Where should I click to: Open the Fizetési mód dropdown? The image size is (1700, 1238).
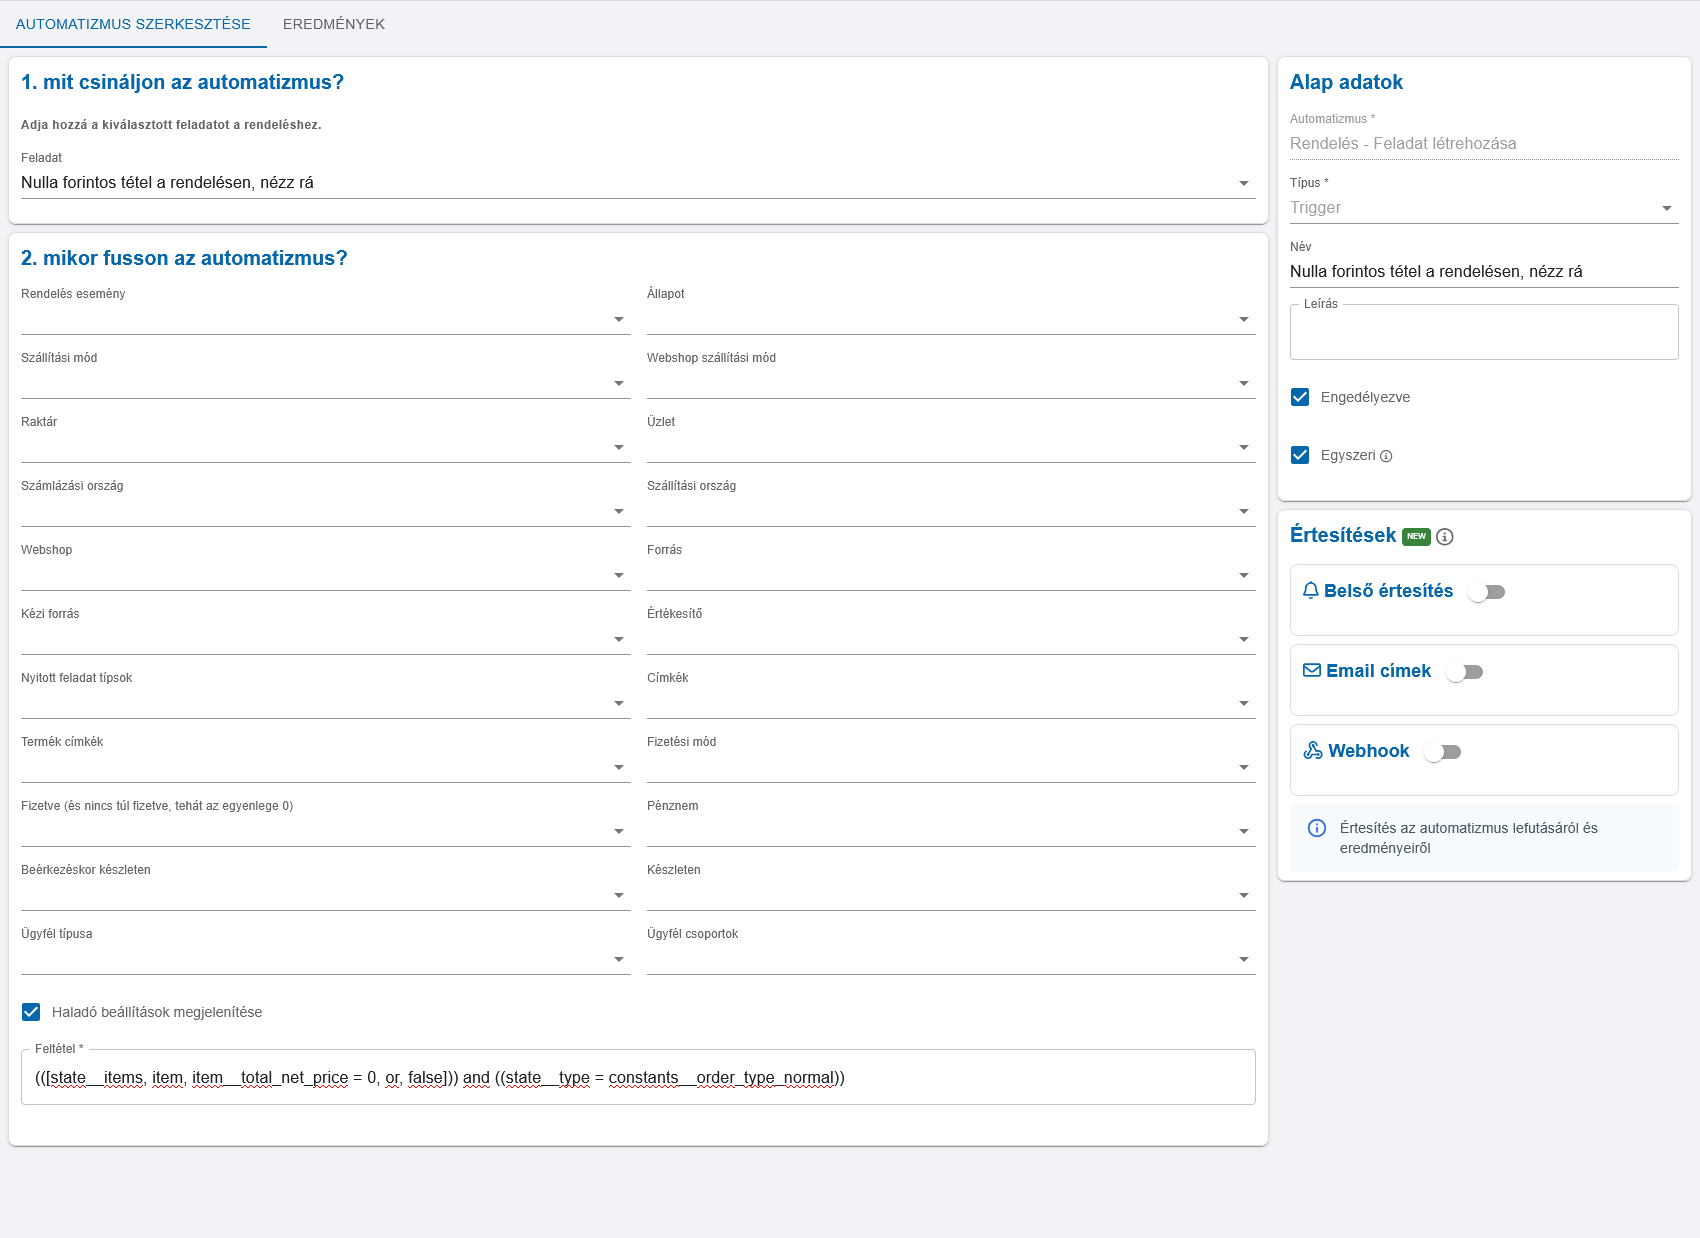(x=951, y=767)
